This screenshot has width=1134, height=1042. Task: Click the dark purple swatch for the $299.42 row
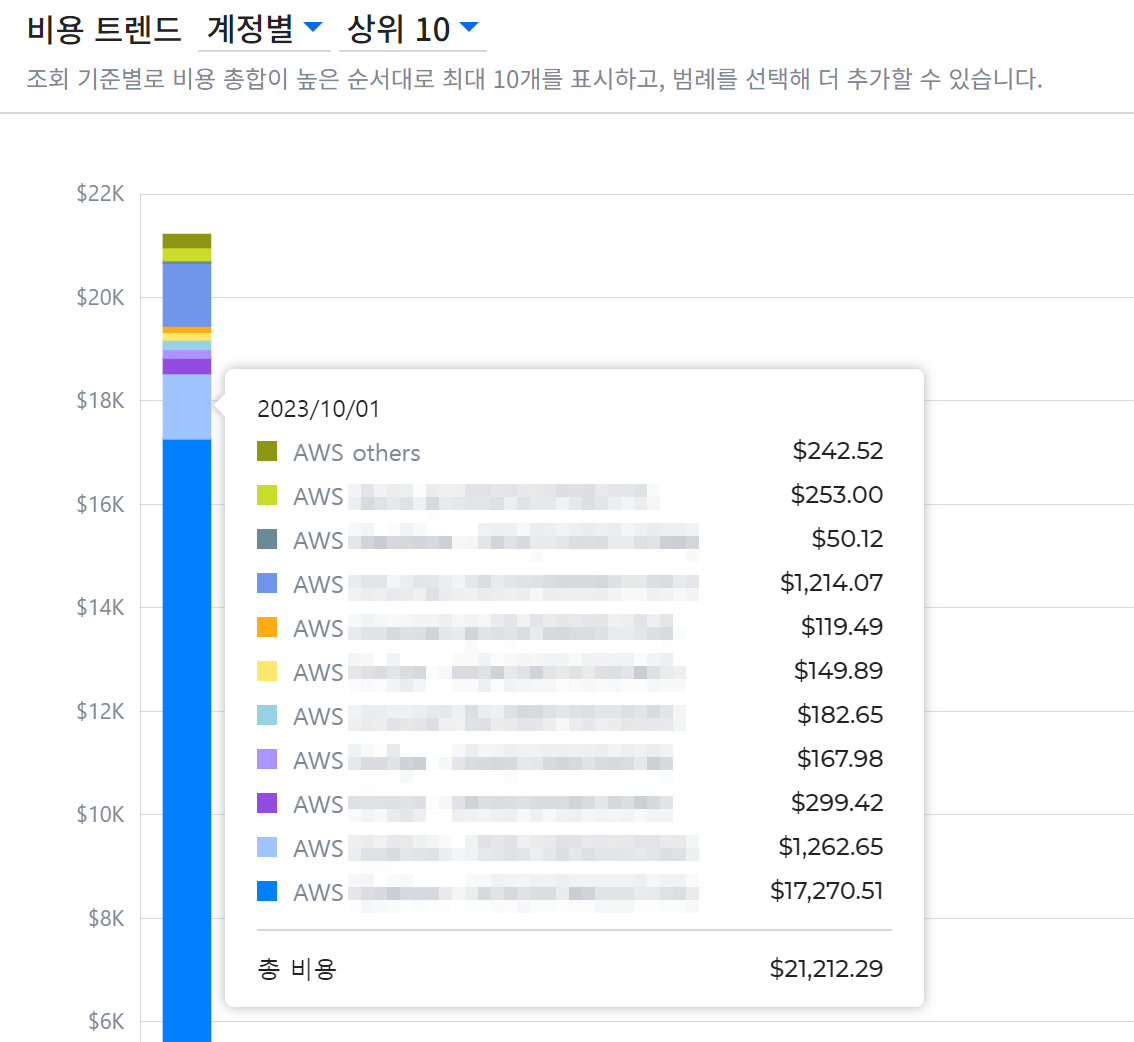point(267,803)
